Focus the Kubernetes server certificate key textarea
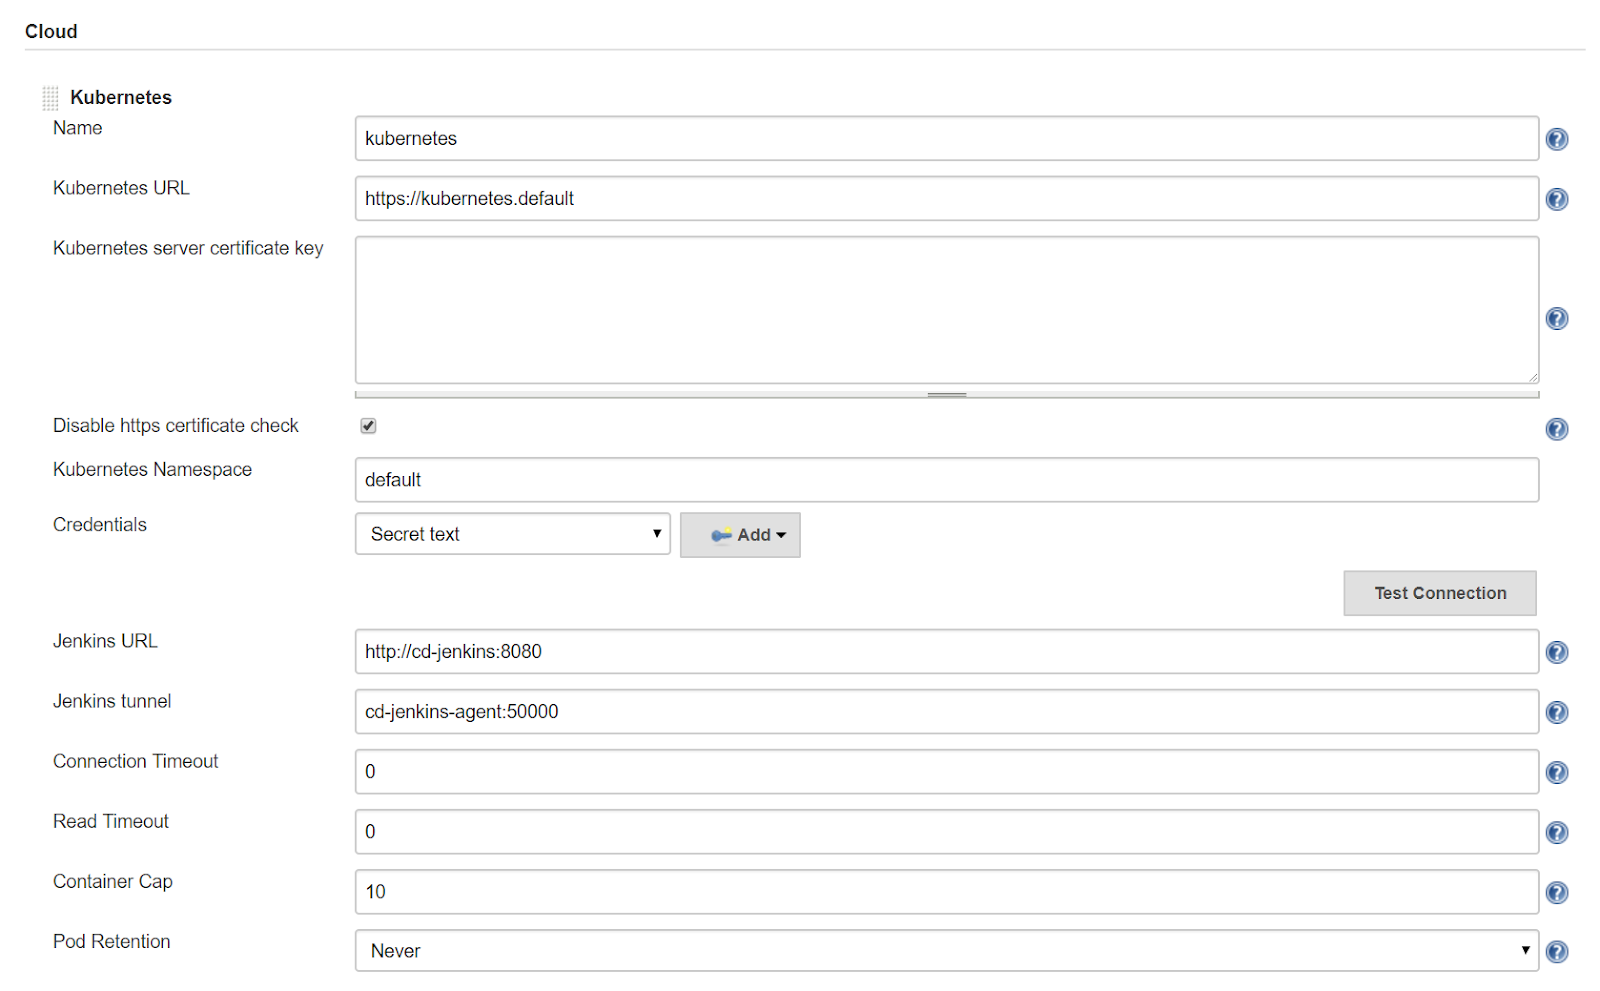Viewport: 1600px width, 991px height. click(946, 309)
